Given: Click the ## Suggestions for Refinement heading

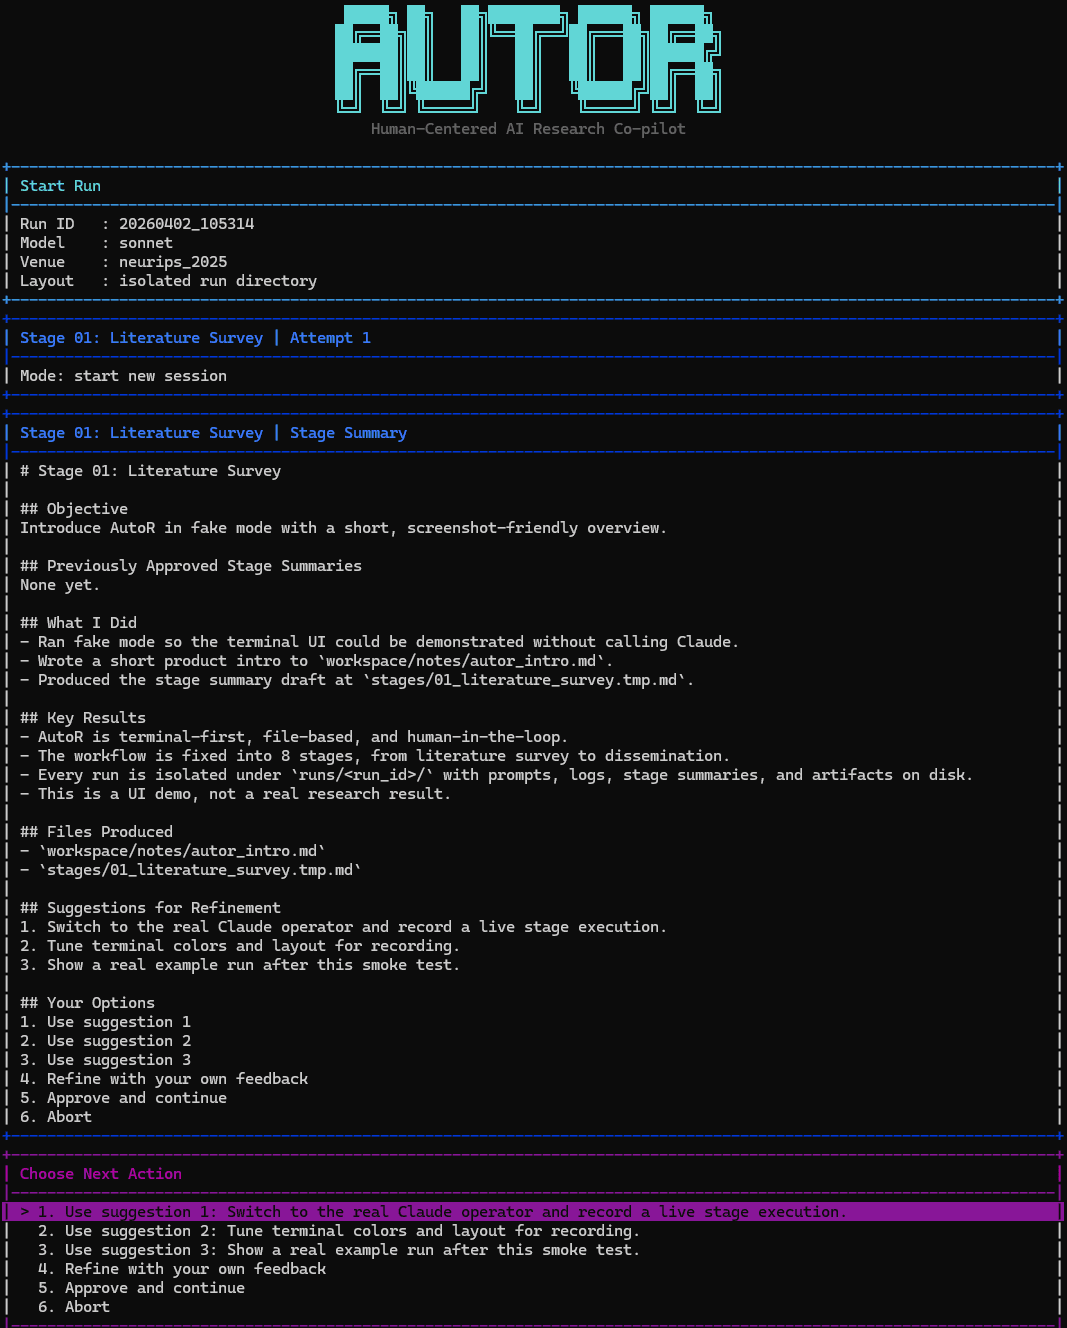Looking at the screenshot, I should click(x=150, y=908).
